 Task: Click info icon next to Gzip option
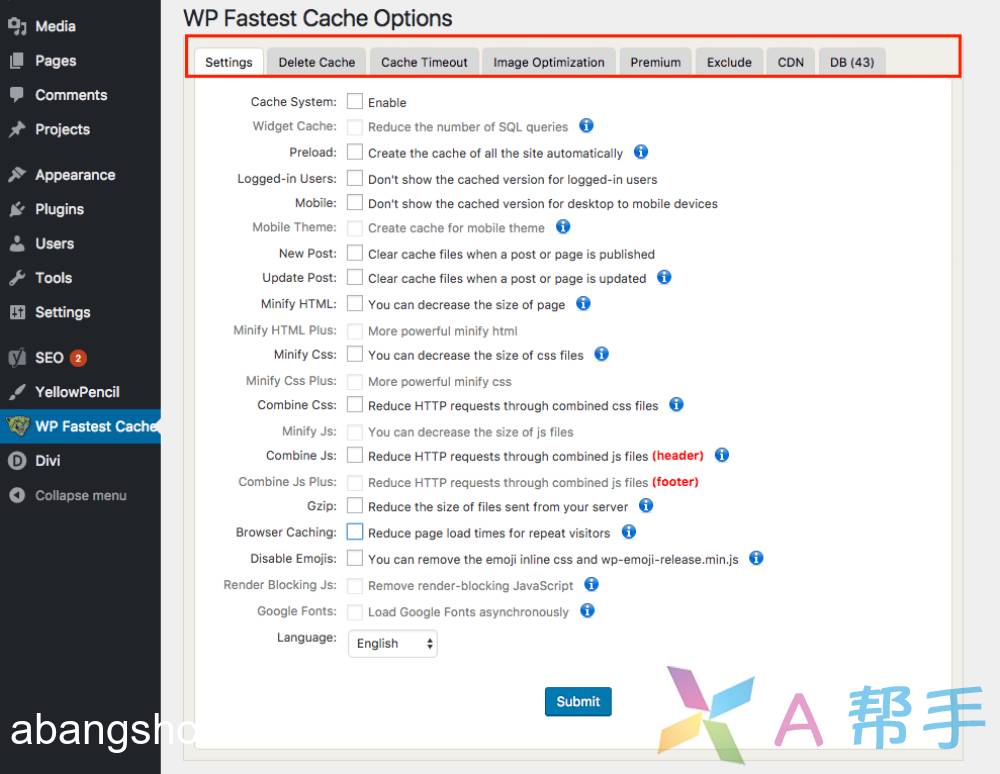pos(646,506)
